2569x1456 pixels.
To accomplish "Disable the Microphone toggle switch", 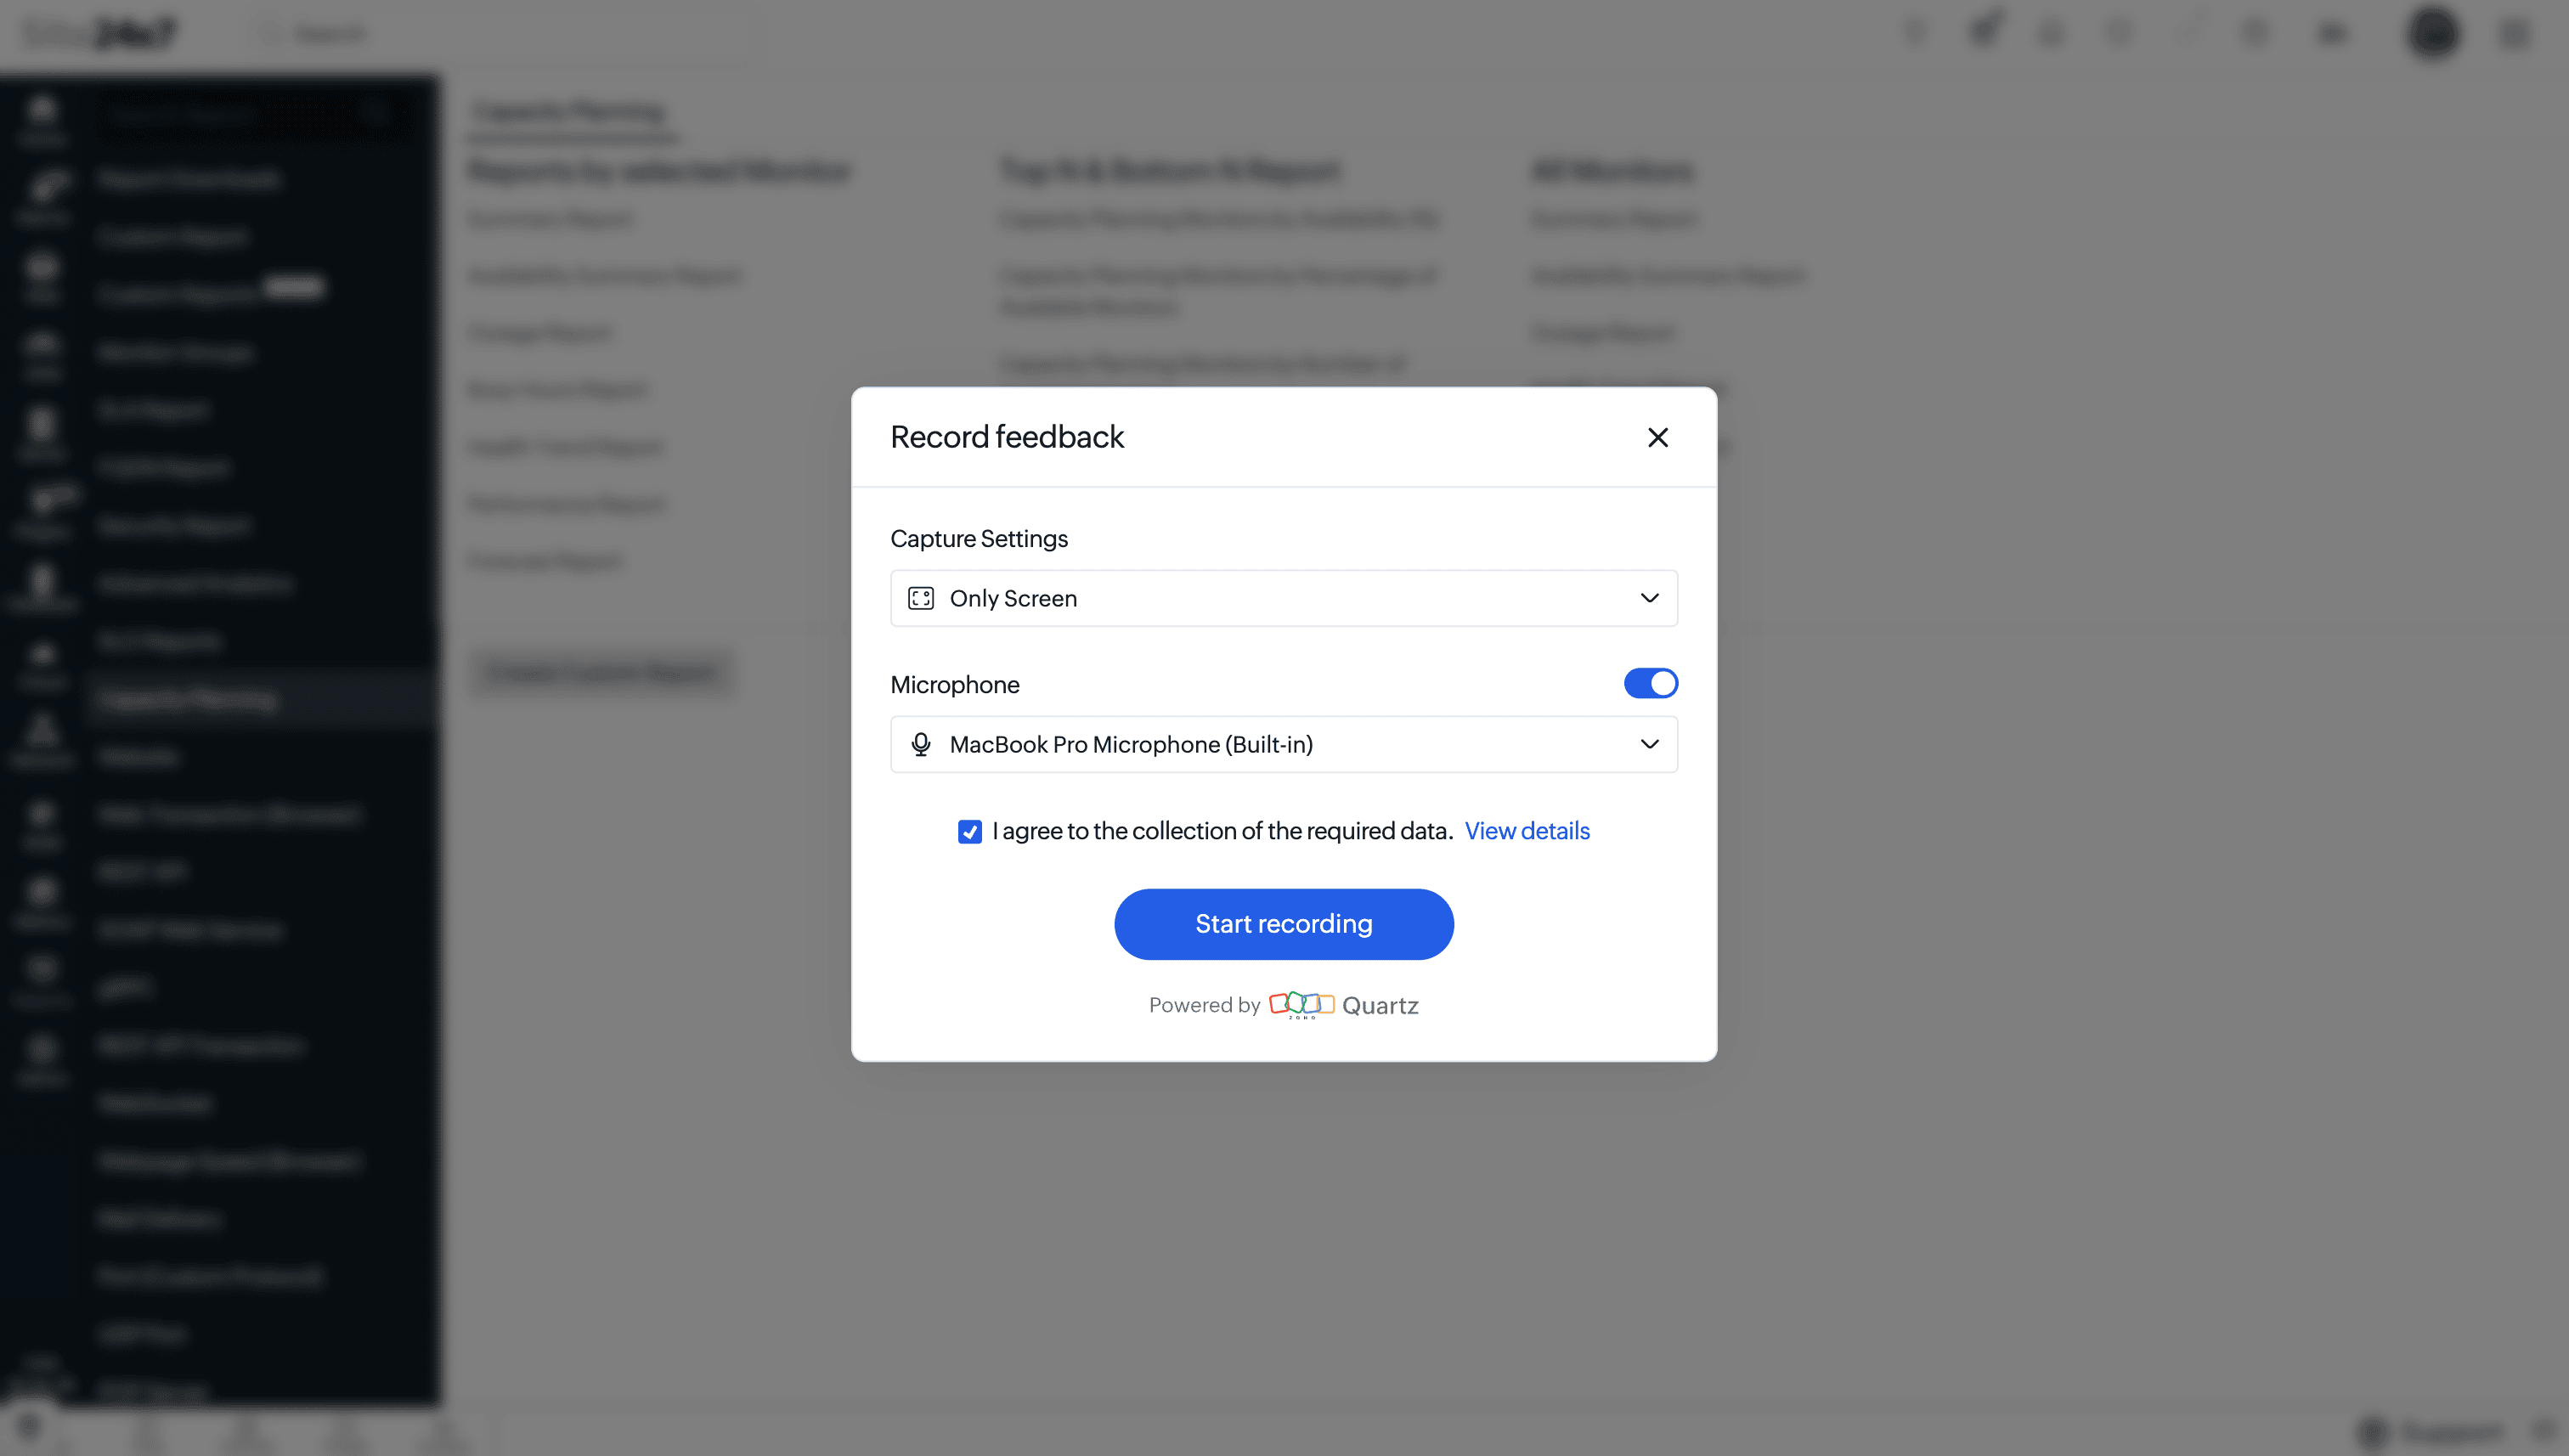I will coord(1650,684).
